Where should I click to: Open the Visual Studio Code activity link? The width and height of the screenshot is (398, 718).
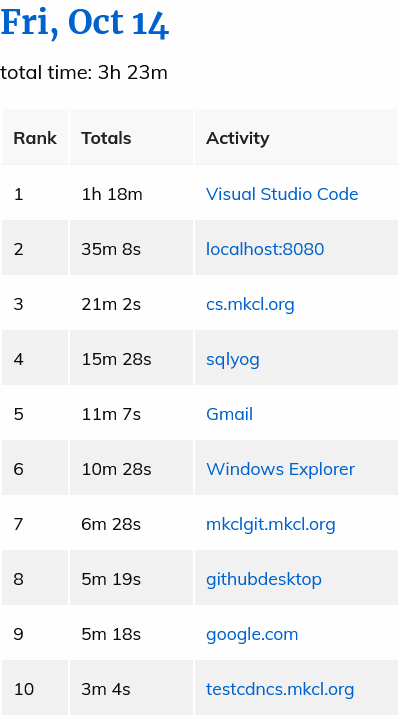pyautogui.click(x=282, y=194)
